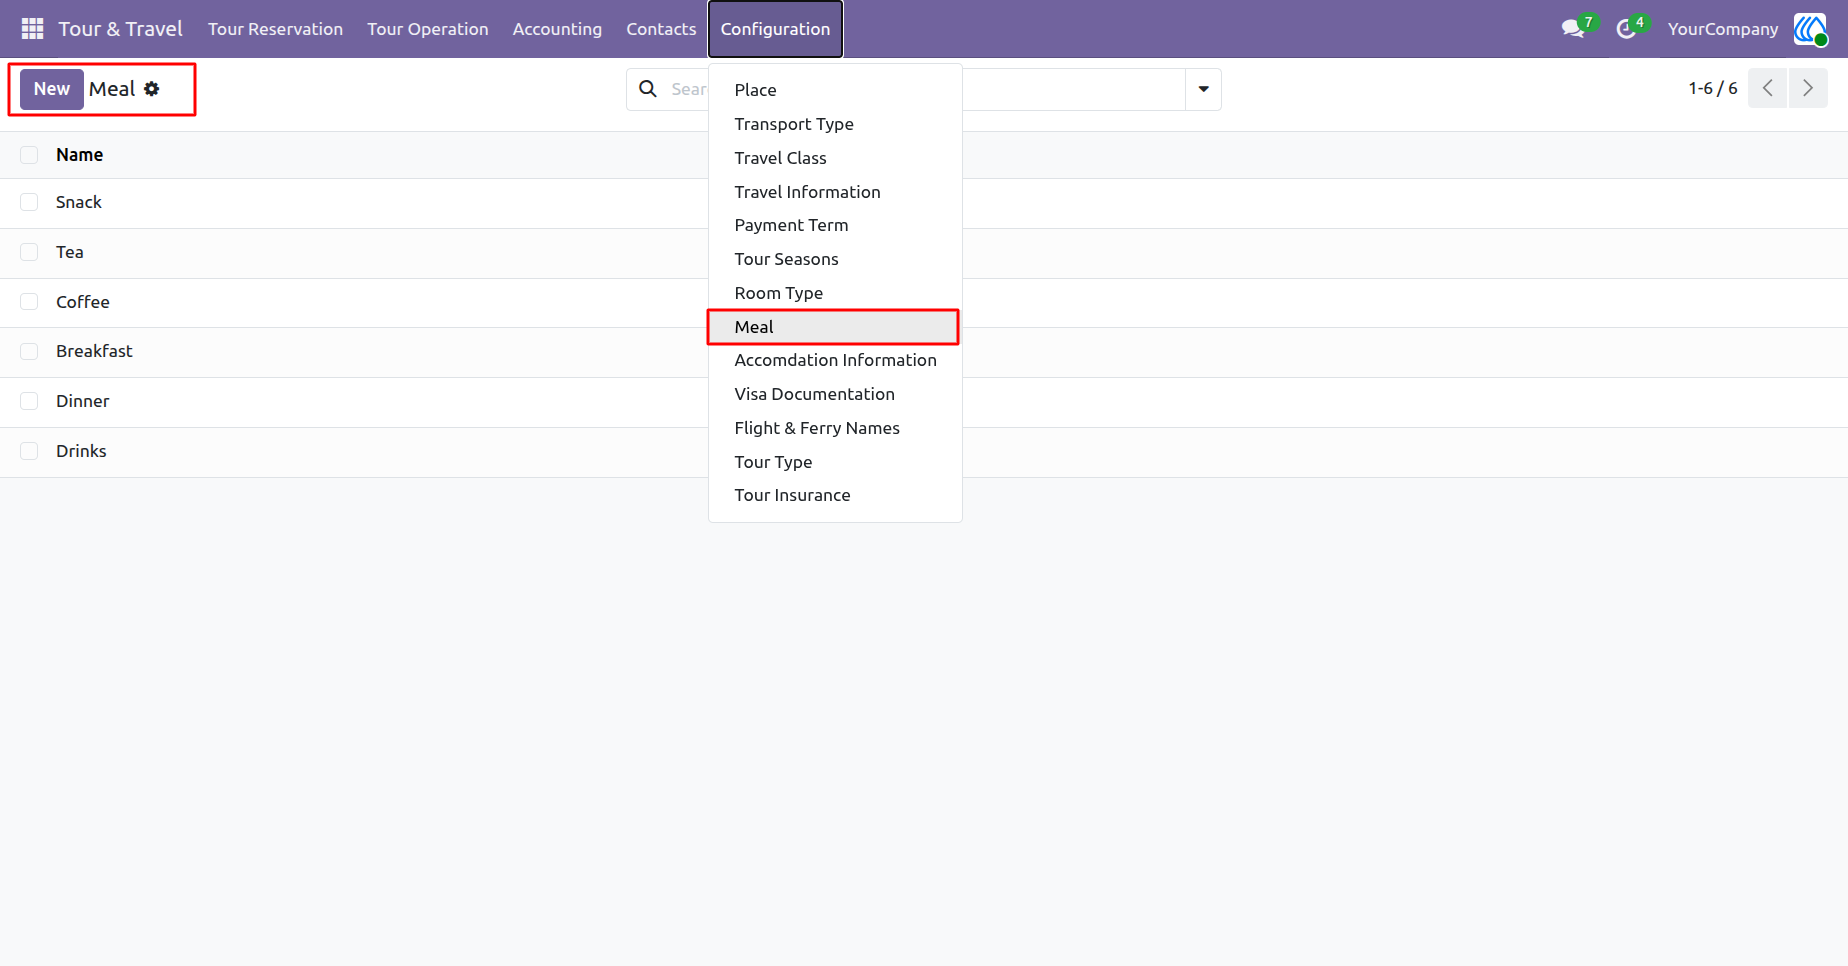Viewport: 1848px width, 966px height.
Task: Collapse the Configuration menu
Action: (x=775, y=29)
